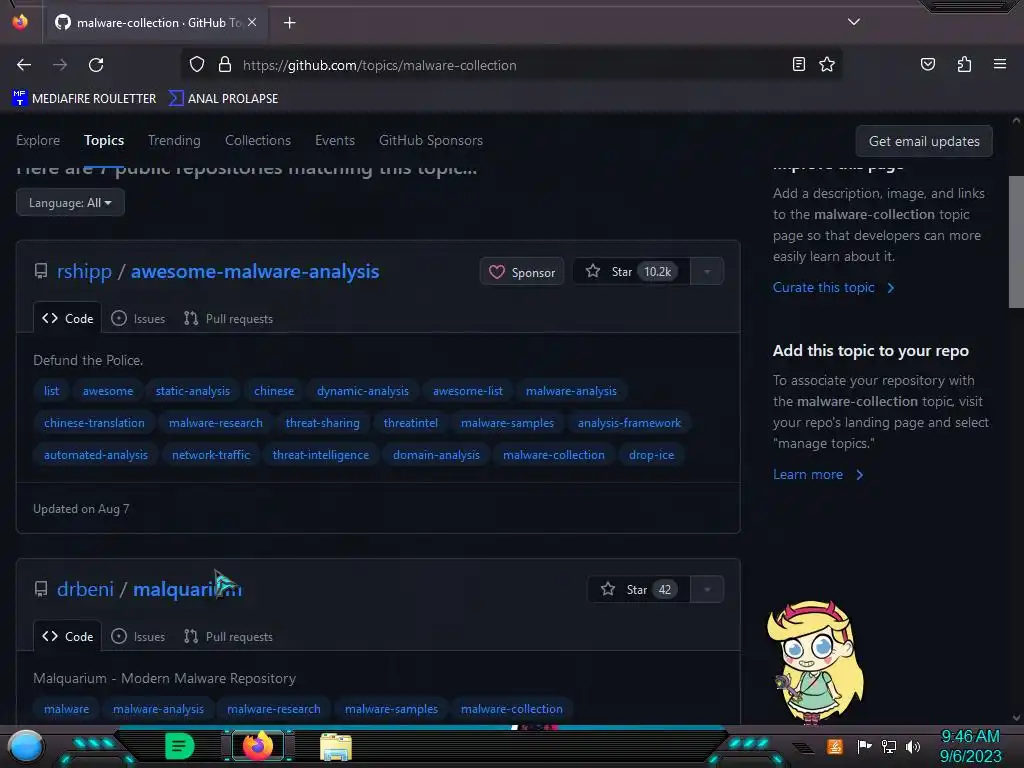Close the malware-collection GitHub tab
This screenshot has width=1024, height=768.
tap(252, 22)
